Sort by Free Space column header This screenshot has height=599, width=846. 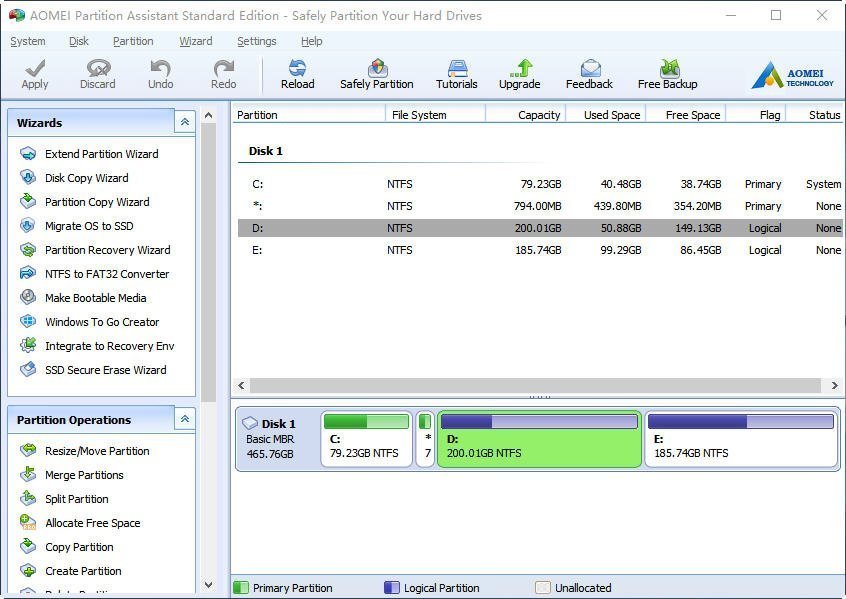click(686, 115)
